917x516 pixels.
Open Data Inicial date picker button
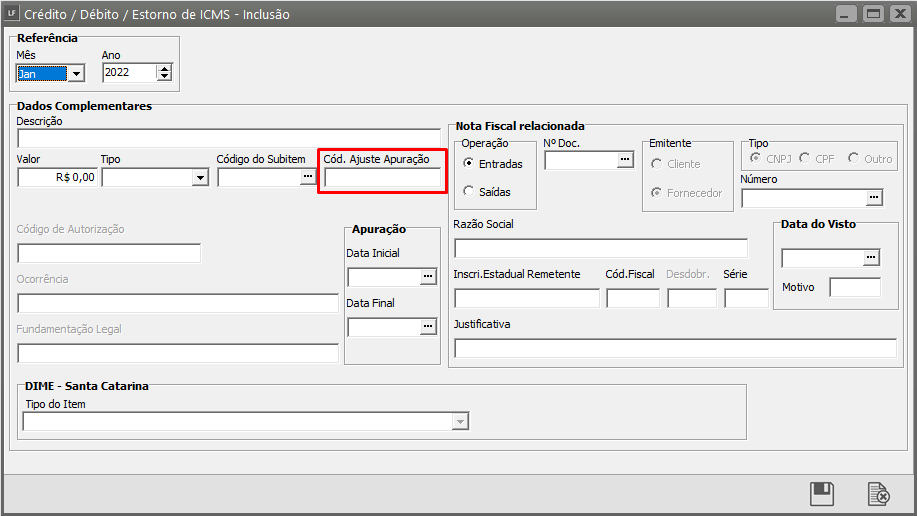[x=427, y=276]
